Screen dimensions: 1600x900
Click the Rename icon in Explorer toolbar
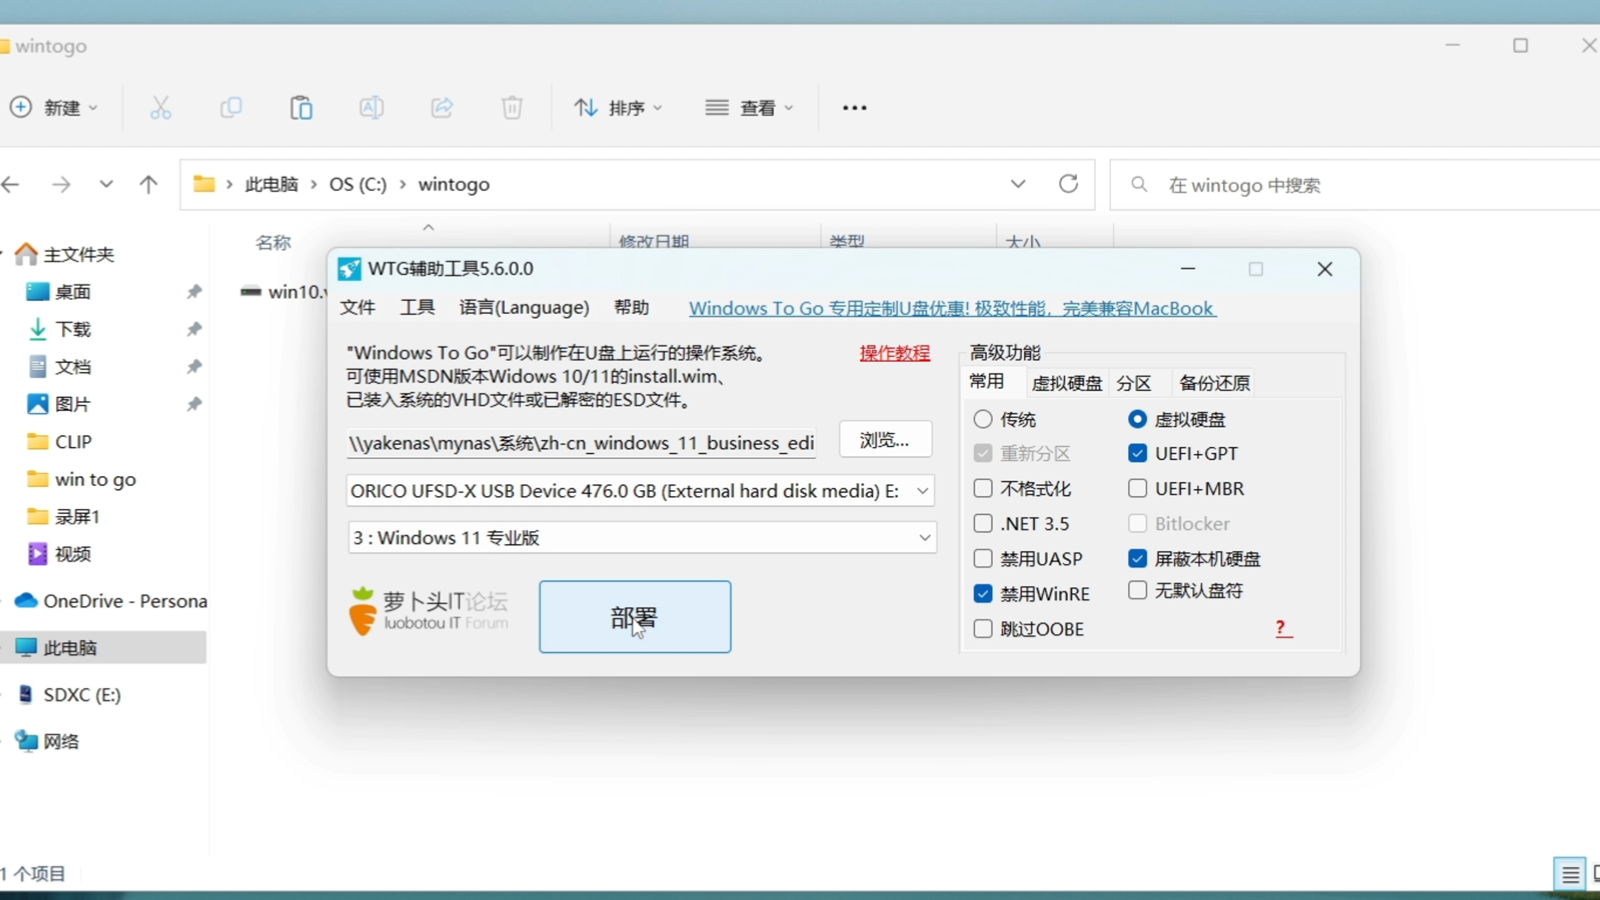coord(371,108)
